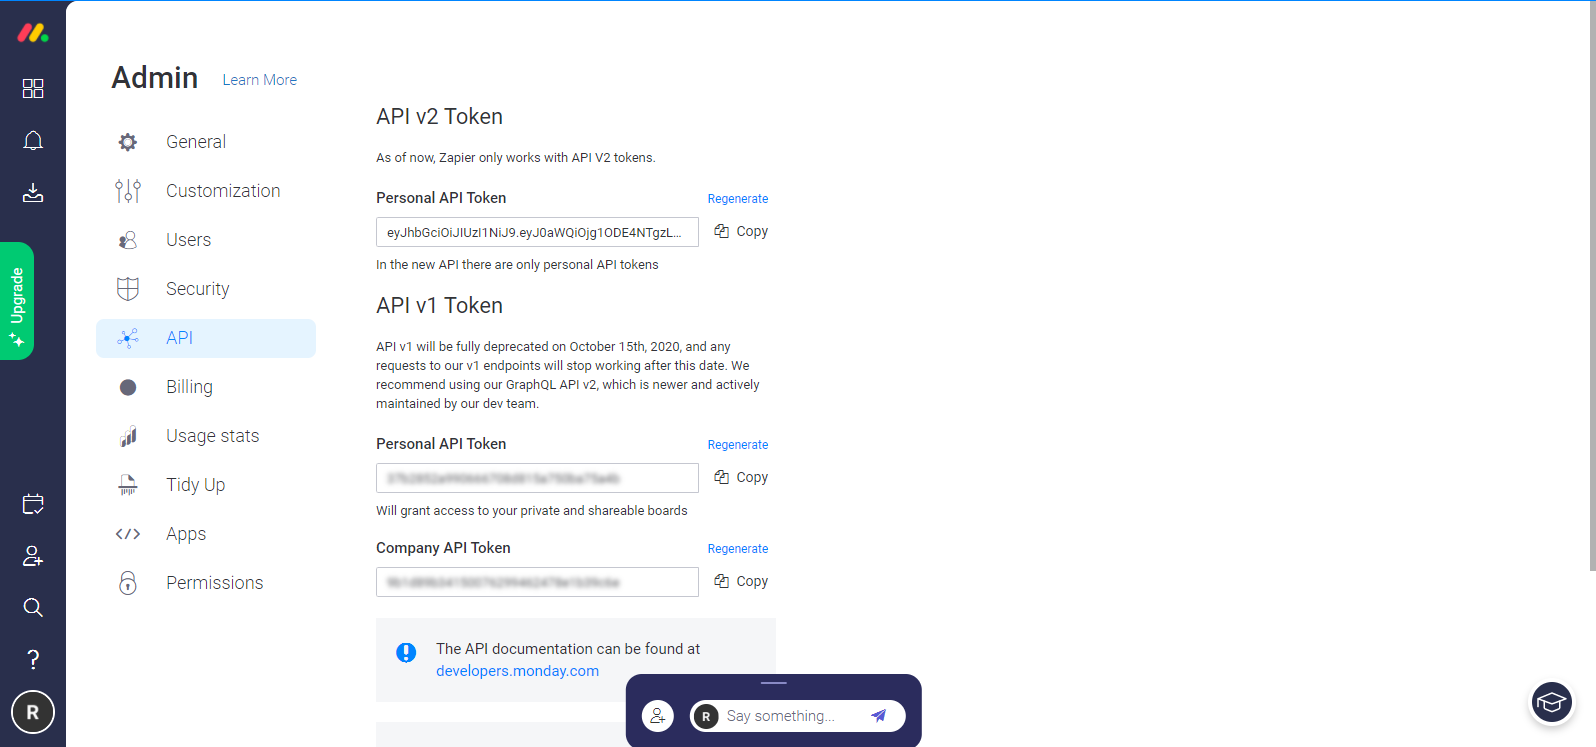Send message with paper plane icon
This screenshot has height=747, width=1596.
point(878,715)
